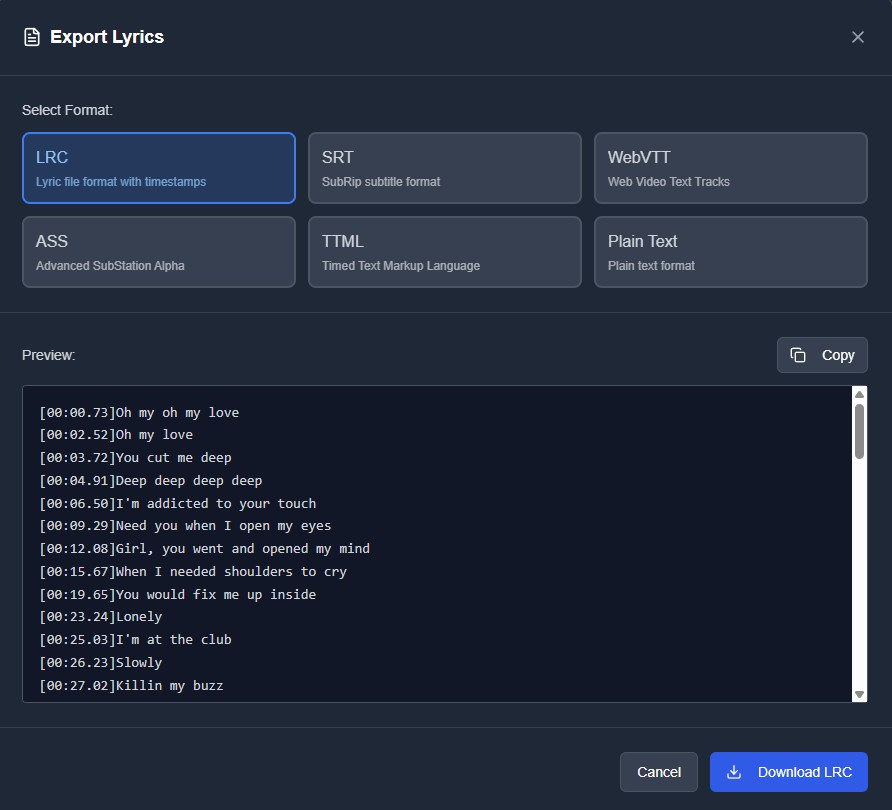The height and width of the screenshot is (810, 892).
Task: Click the preview scrollbar down arrow
Action: 859,694
